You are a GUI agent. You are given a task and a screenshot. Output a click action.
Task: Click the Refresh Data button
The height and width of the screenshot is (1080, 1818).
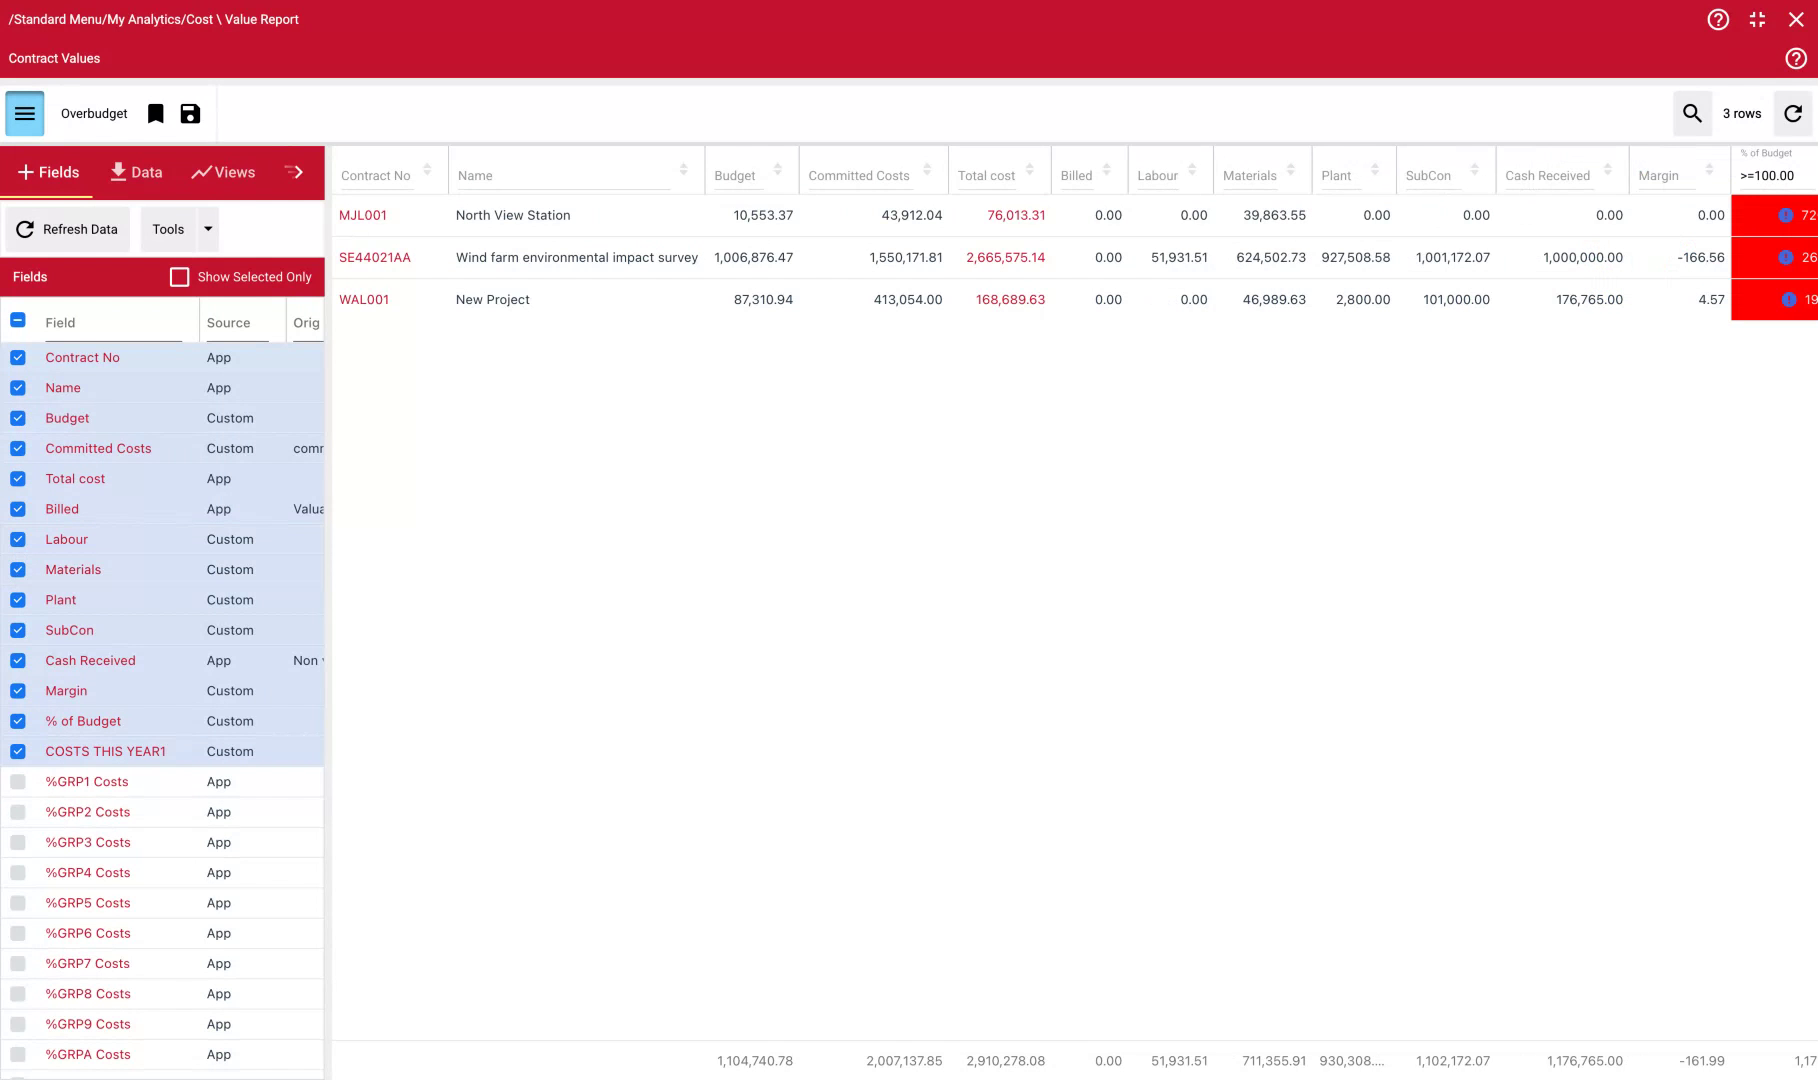pyautogui.click(x=67, y=229)
